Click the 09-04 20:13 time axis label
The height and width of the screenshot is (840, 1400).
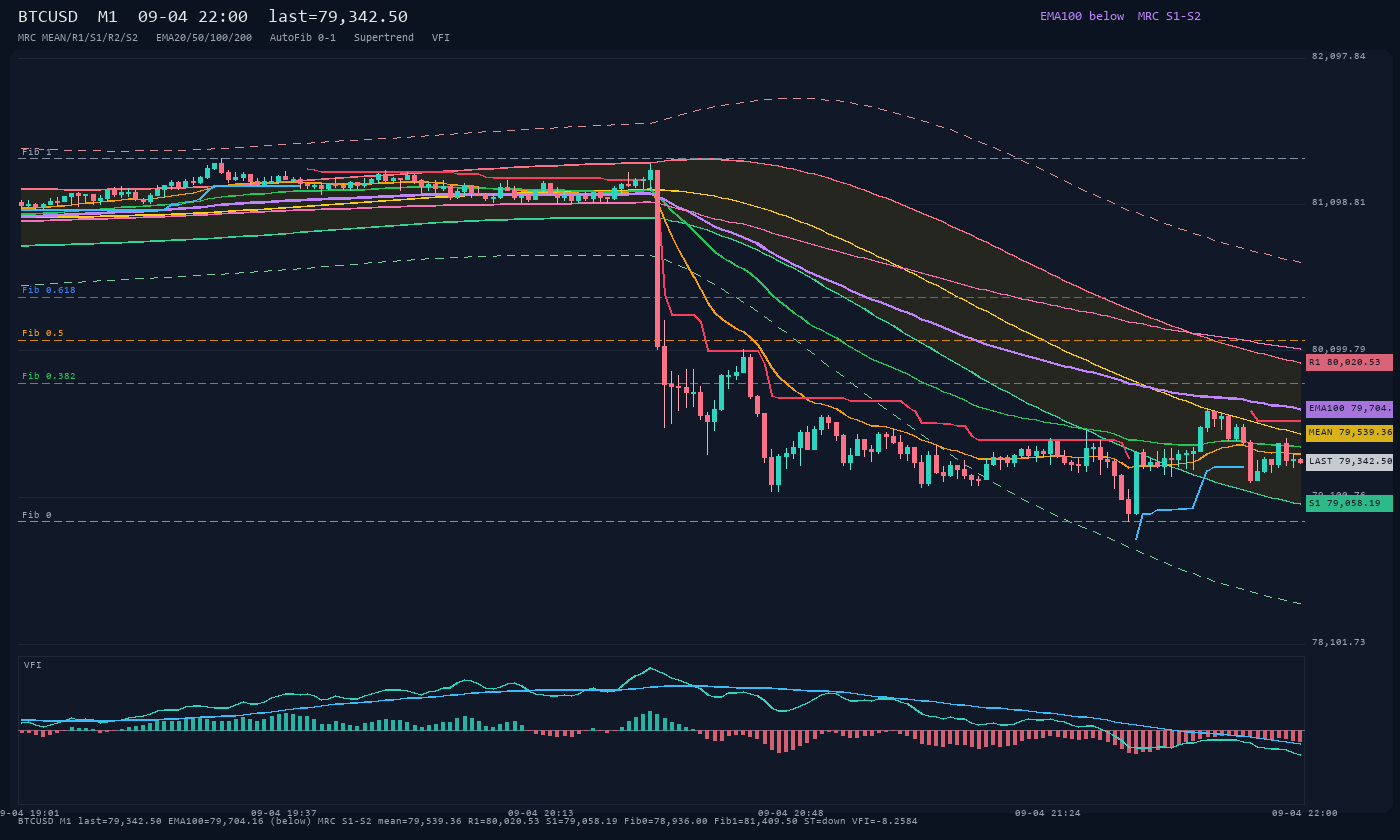click(x=541, y=813)
